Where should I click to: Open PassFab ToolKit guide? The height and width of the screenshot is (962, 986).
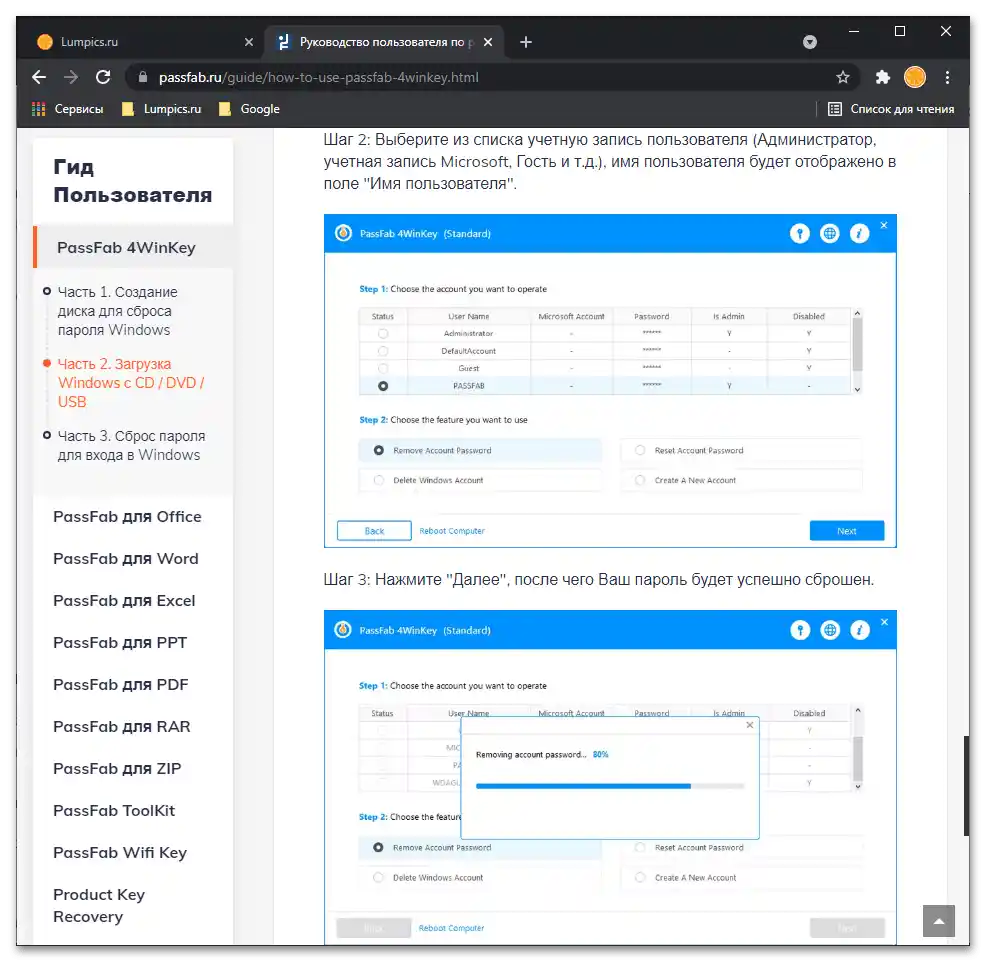114,811
